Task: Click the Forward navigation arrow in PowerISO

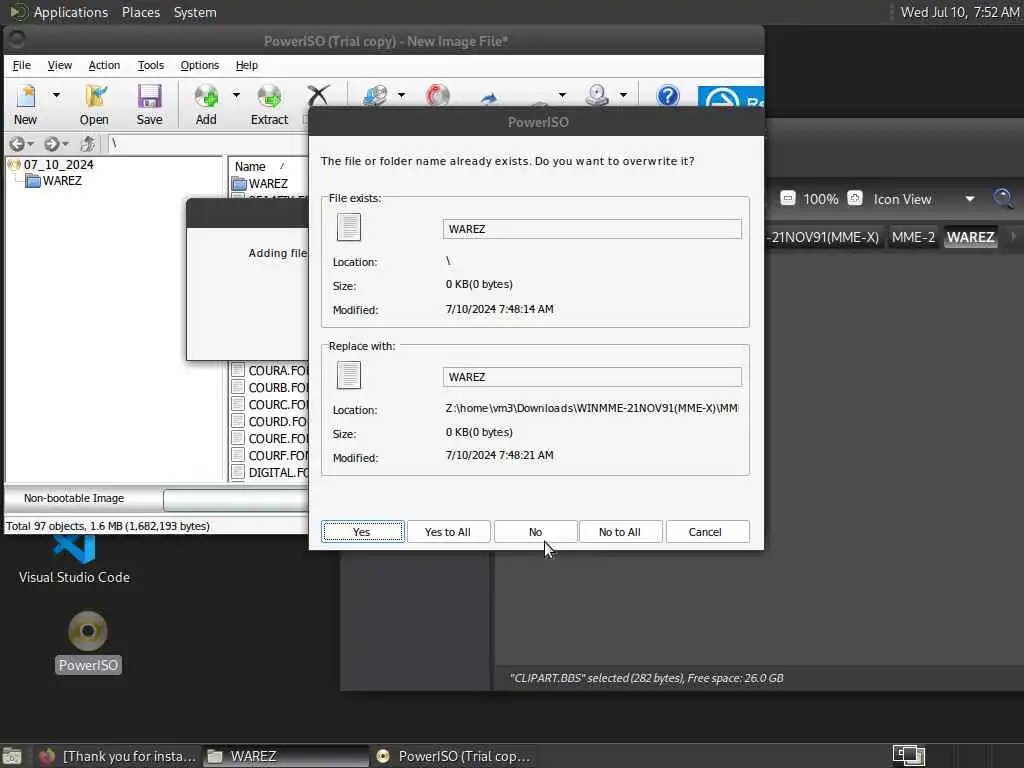Action: [x=52, y=144]
